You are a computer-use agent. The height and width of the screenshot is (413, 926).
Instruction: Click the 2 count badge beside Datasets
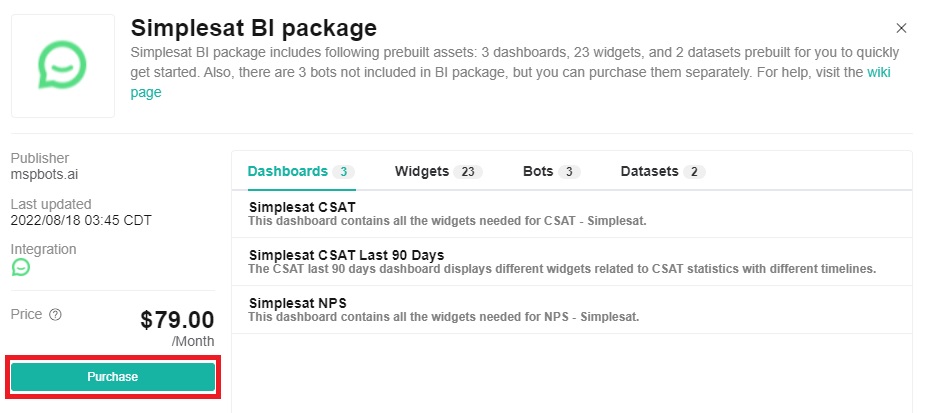point(693,172)
